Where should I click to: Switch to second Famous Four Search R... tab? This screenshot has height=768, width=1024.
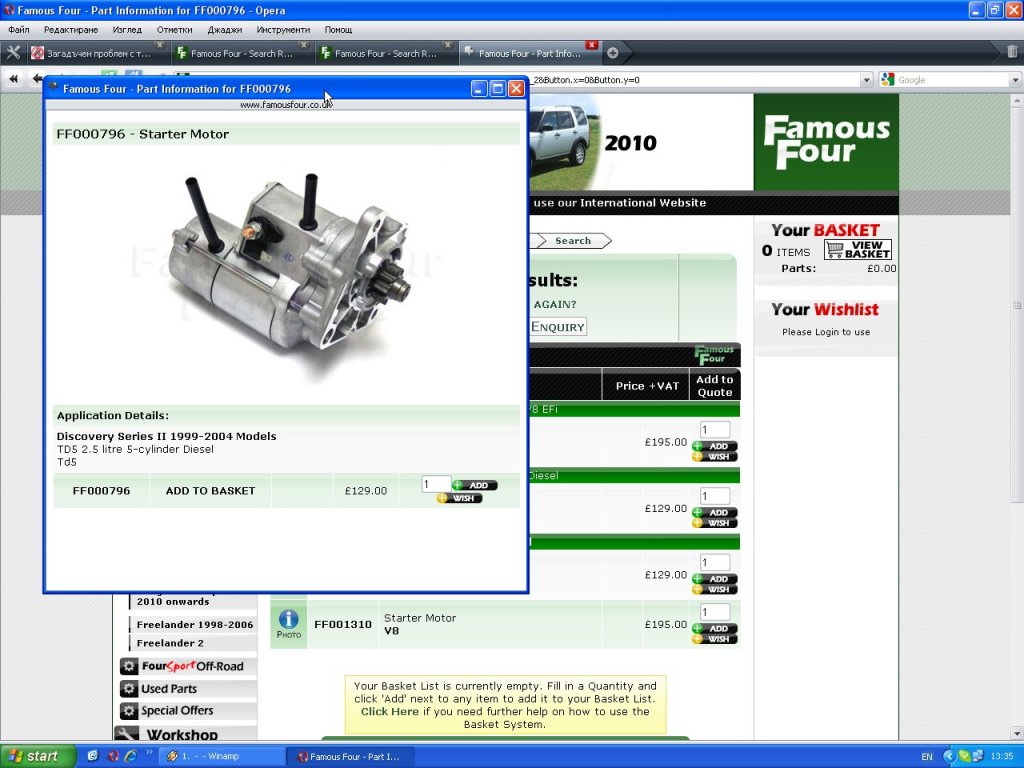pos(385,54)
